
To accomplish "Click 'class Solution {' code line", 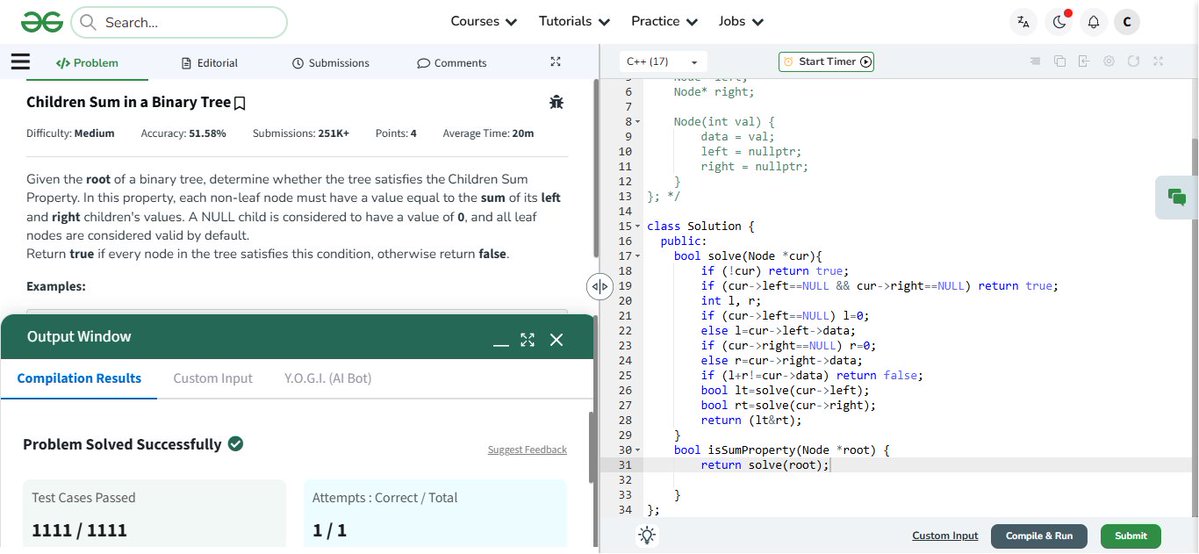I will 700,226.
